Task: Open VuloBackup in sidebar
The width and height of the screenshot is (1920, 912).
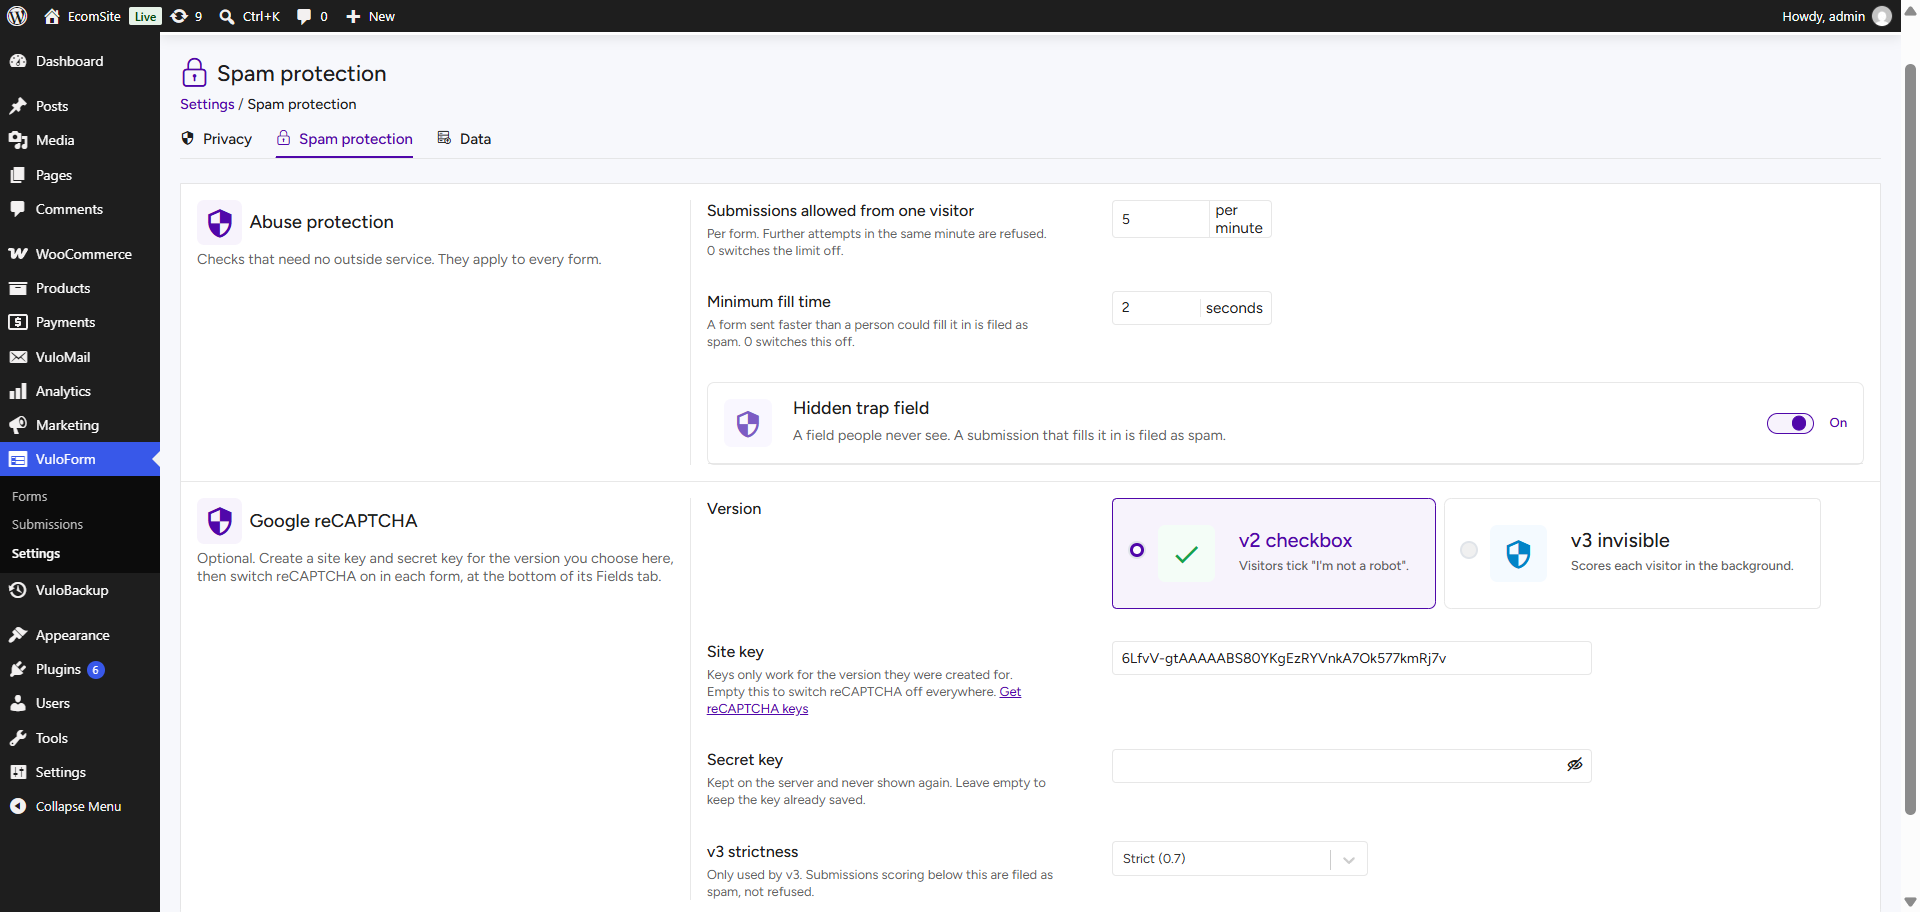Action: click(x=80, y=590)
